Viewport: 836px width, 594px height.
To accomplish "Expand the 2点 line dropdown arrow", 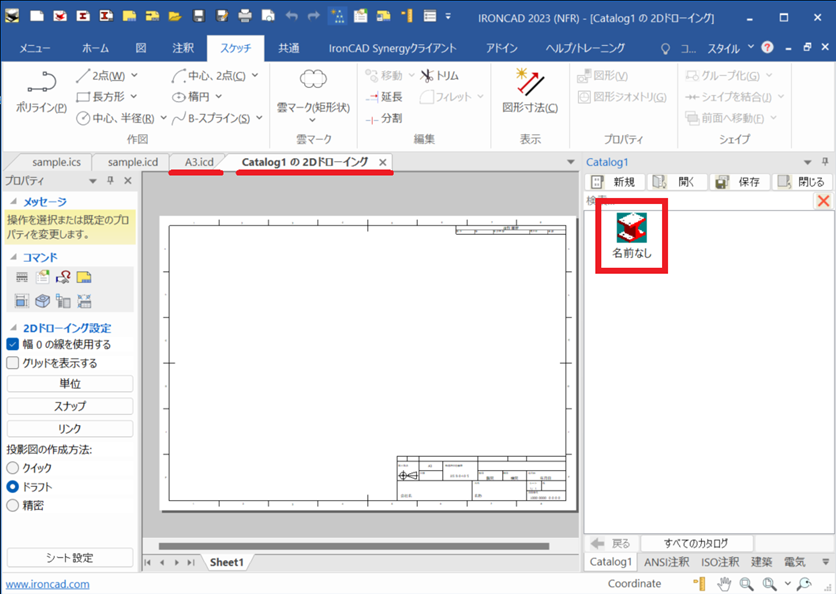I will (x=134, y=75).
